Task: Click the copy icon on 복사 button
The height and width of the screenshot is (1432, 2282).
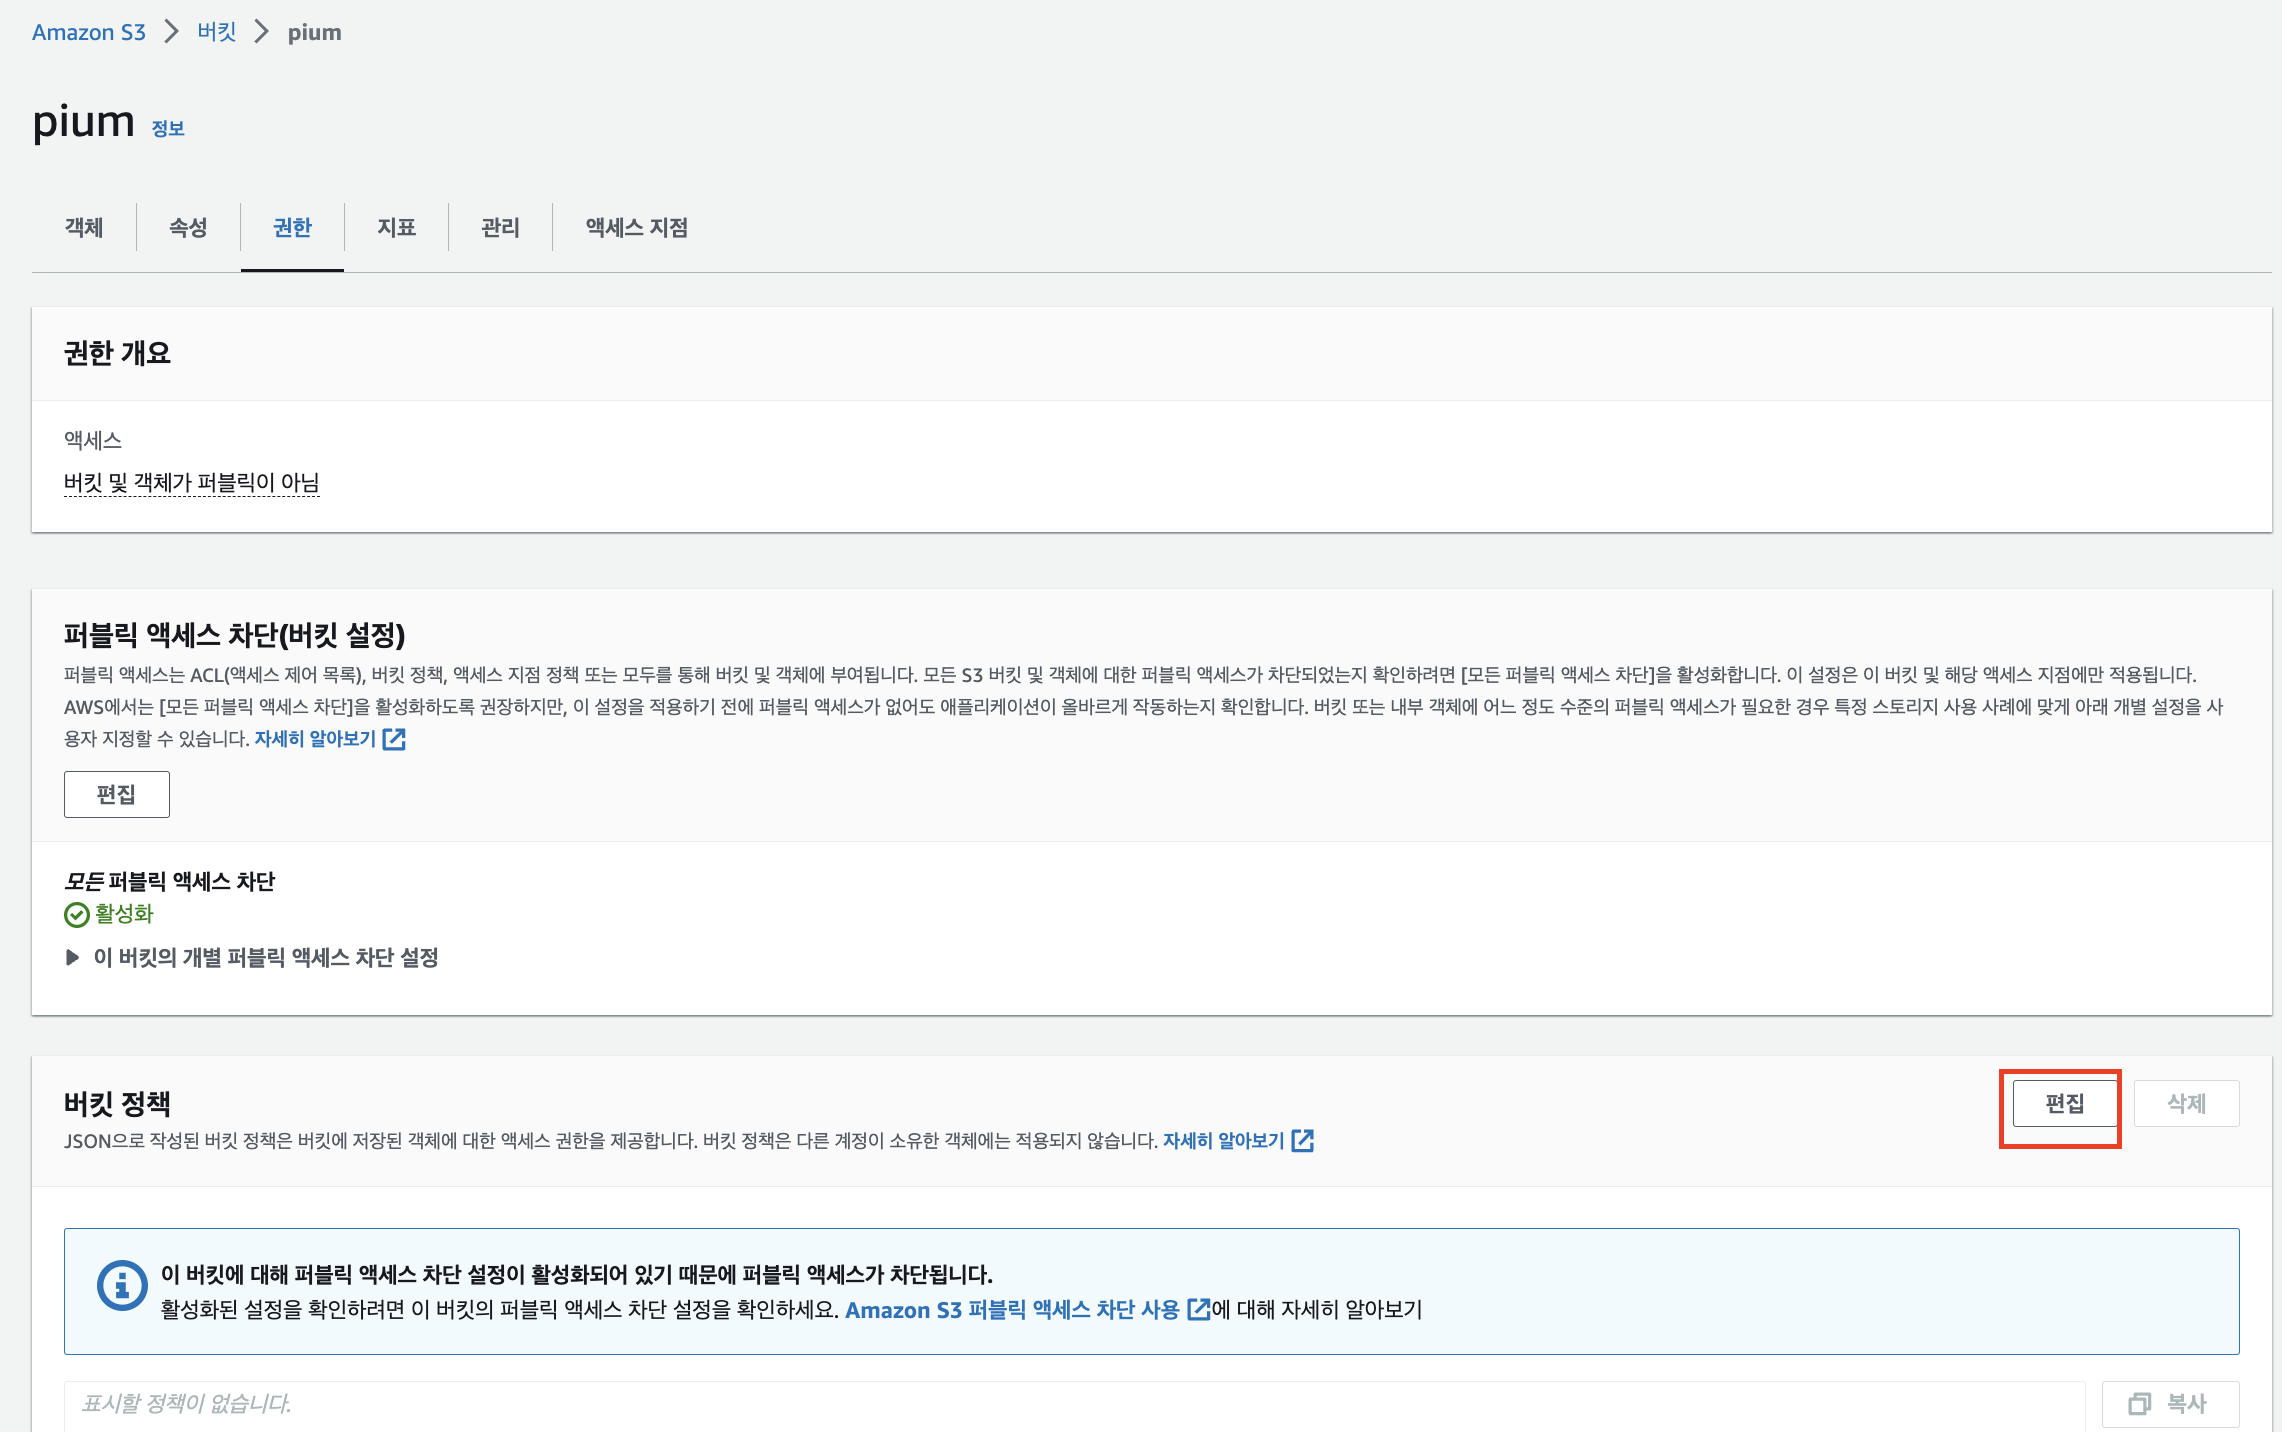Action: coord(2139,1404)
